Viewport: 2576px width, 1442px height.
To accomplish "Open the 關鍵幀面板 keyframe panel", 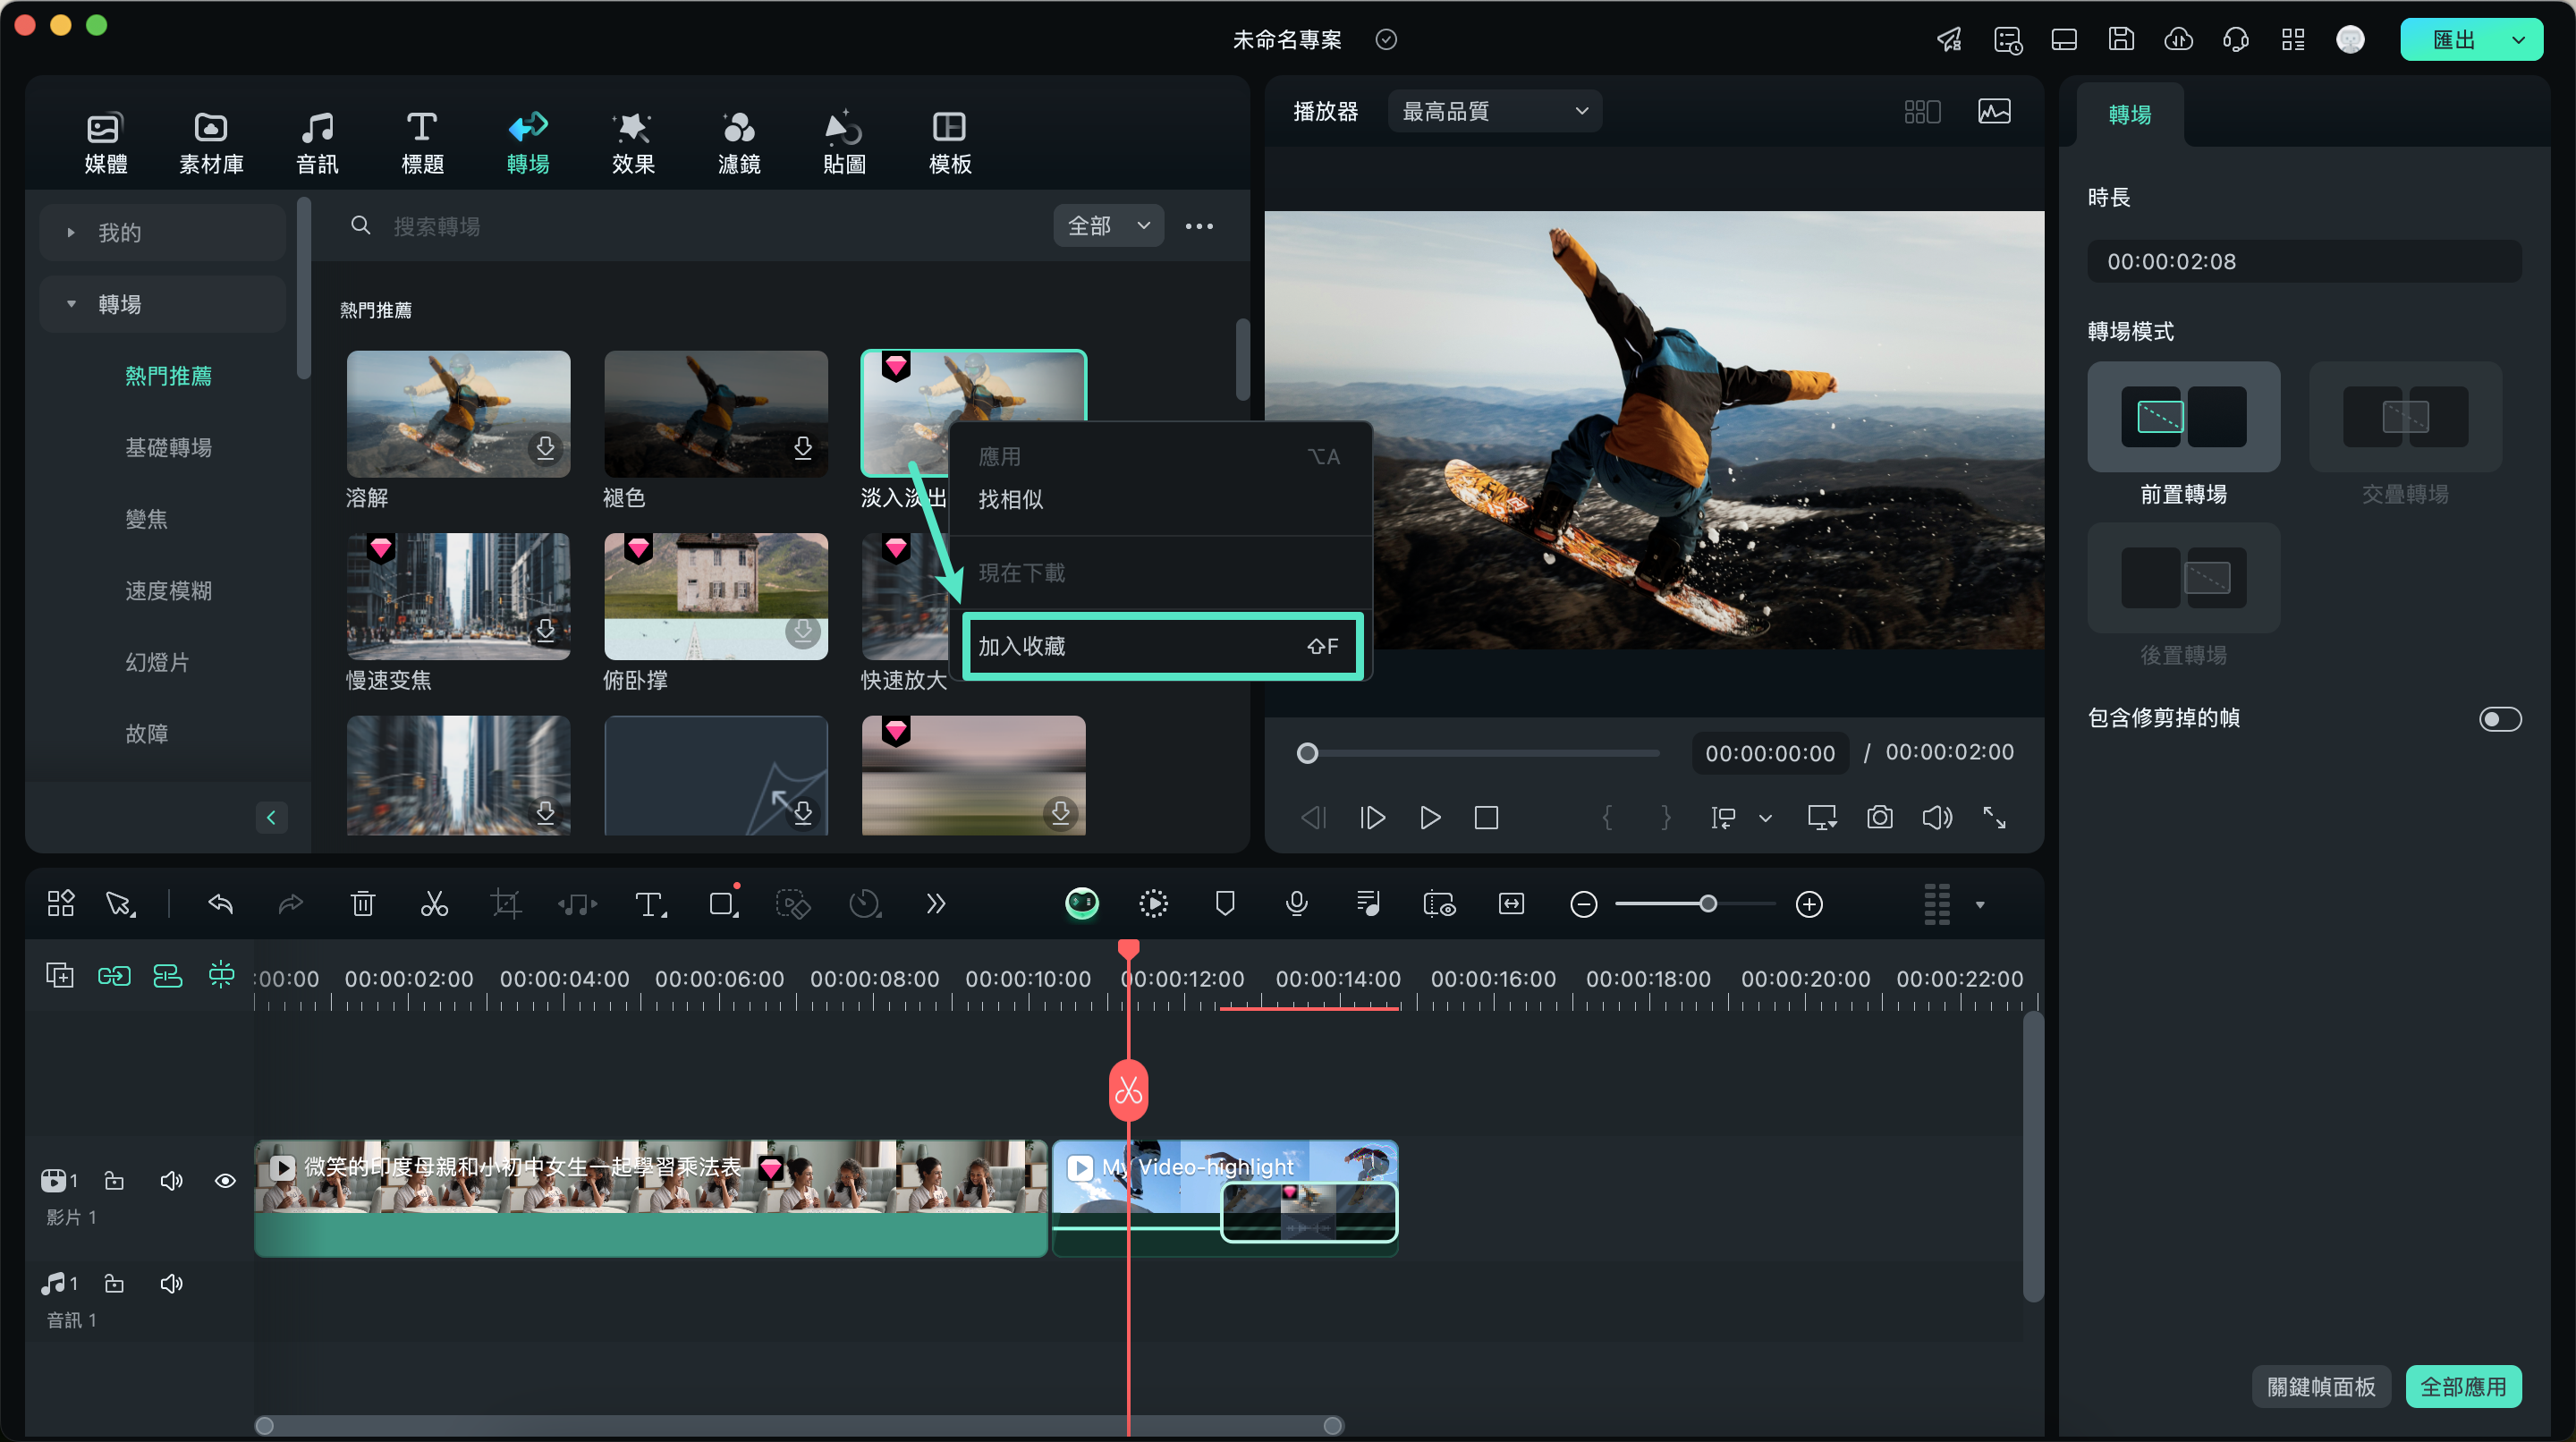I will point(2321,1387).
